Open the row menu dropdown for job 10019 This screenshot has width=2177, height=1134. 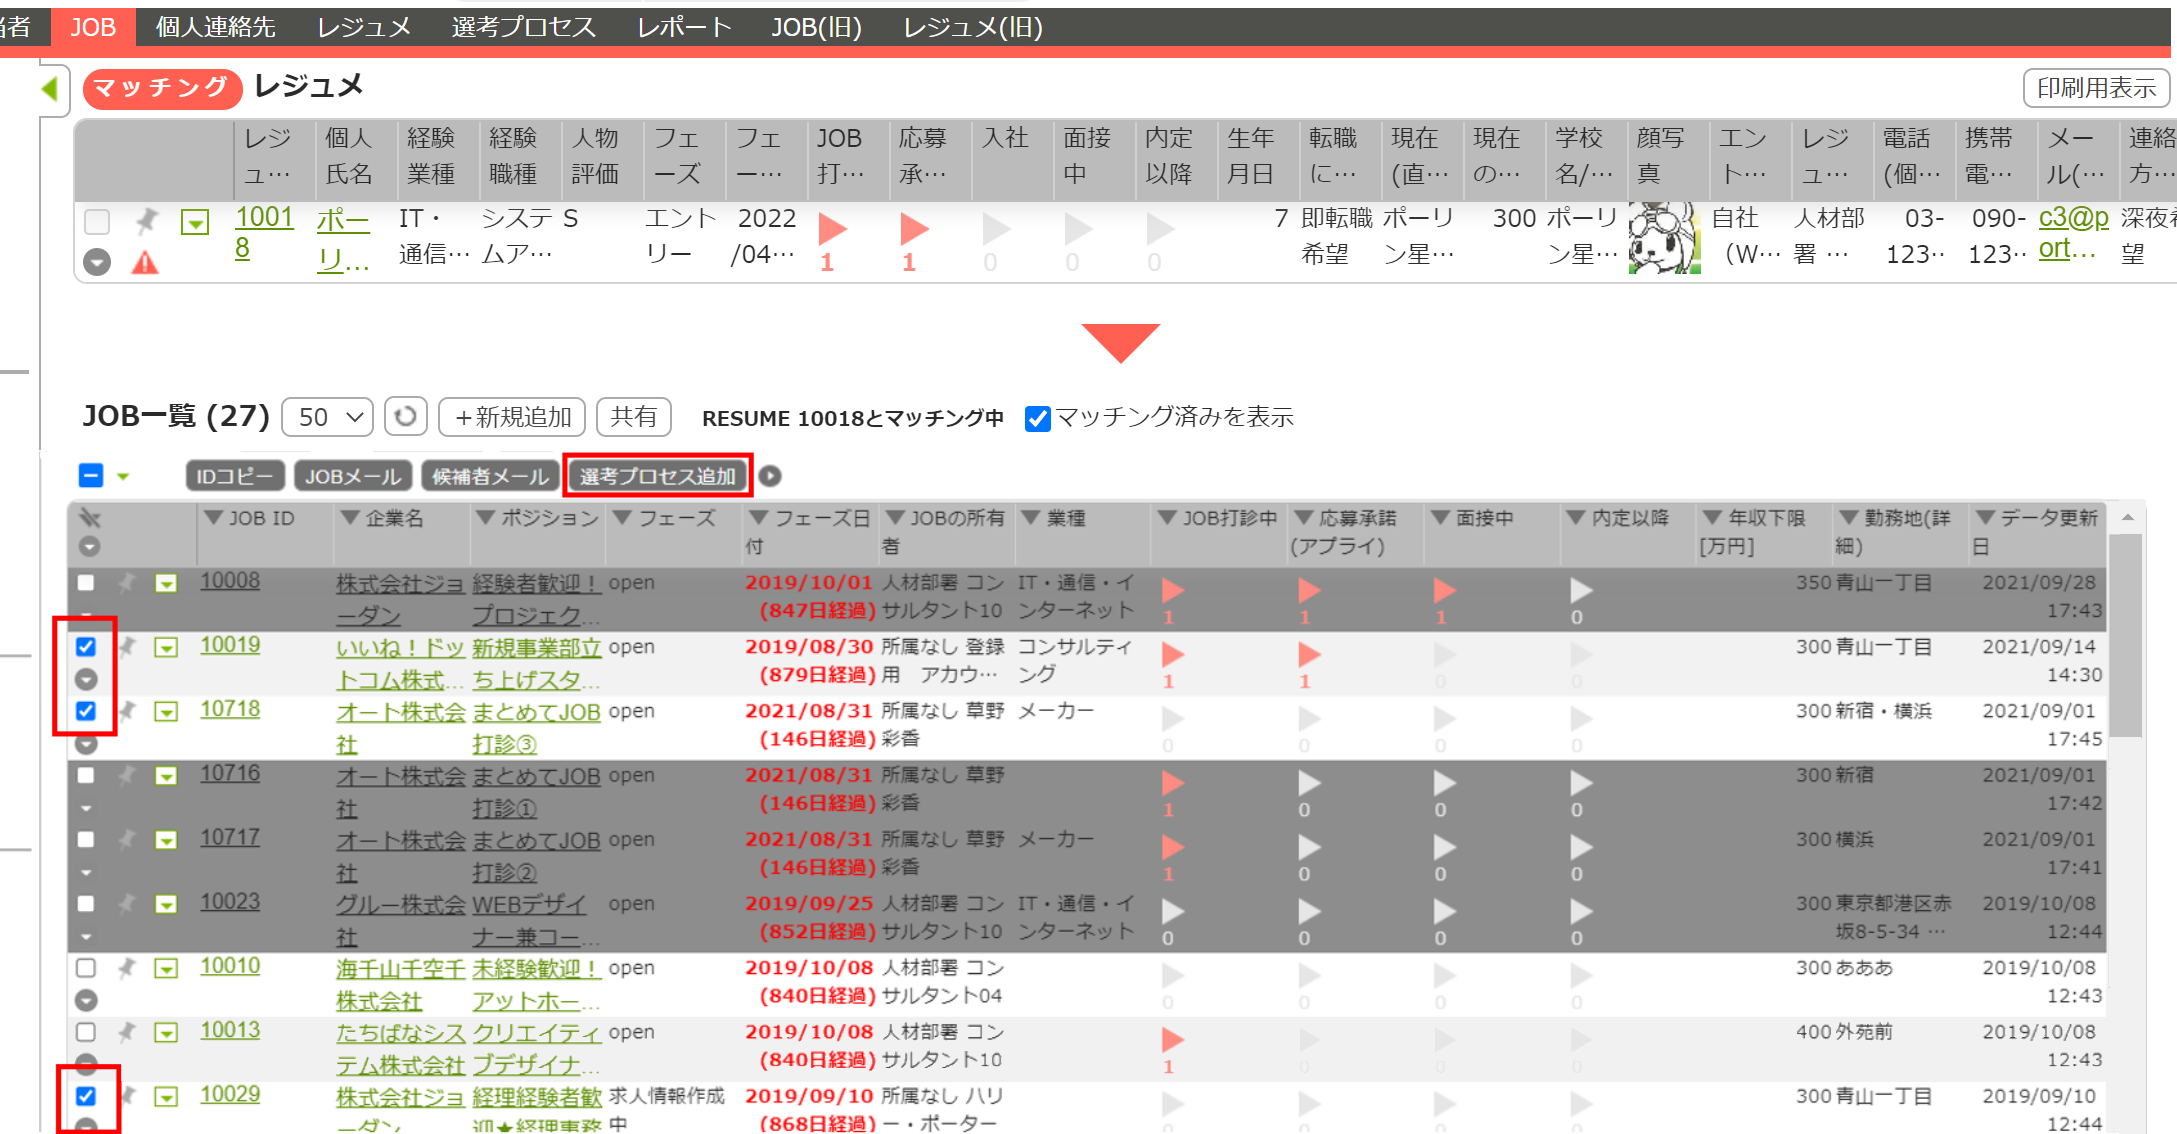pyautogui.click(x=166, y=647)
